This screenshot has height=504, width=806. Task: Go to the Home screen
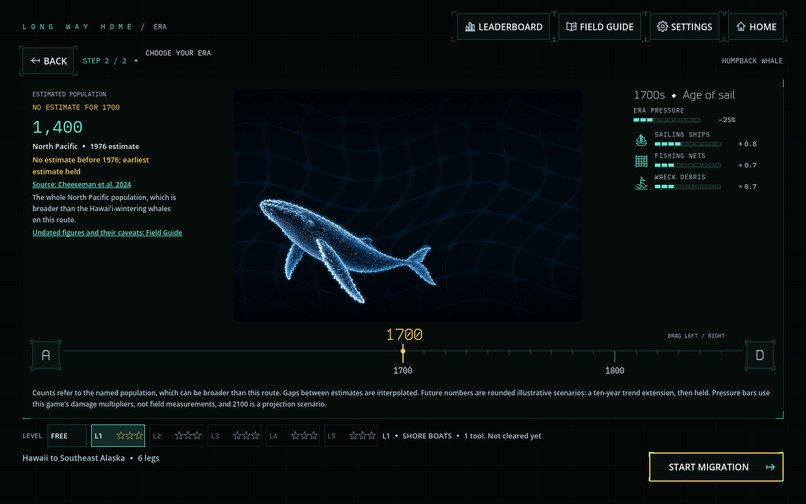[x=756, y=27]
